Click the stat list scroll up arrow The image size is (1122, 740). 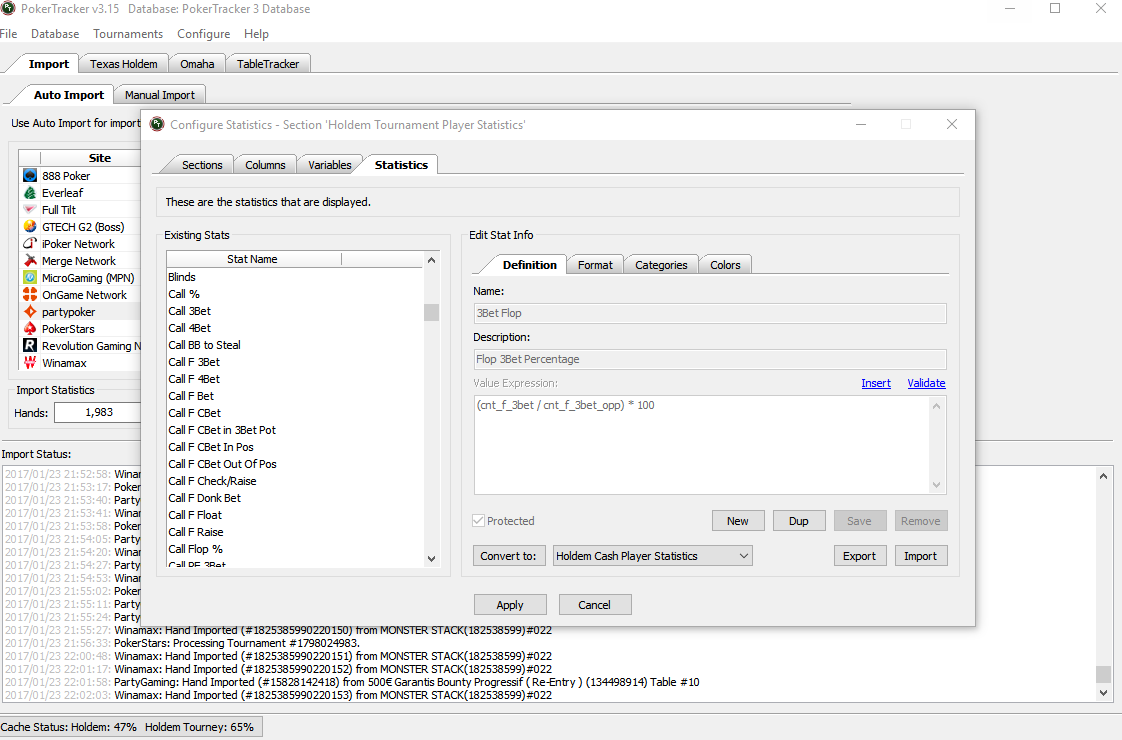tap(431, 260)
